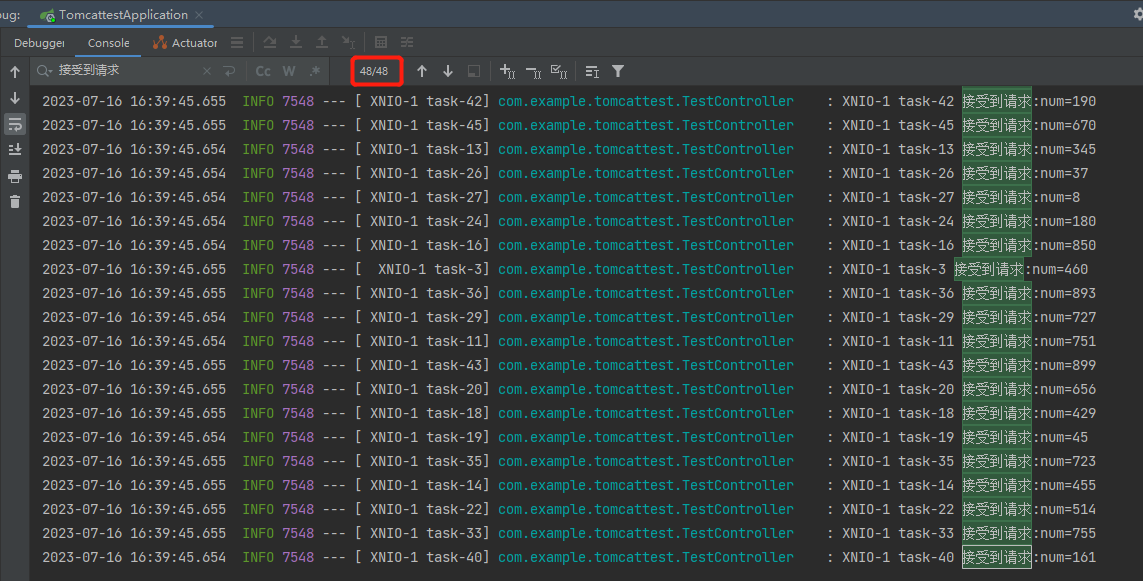This screenshot has width=1143, height=581.
Task: Switch to the Debugger tab
Action: pos(39,43)
